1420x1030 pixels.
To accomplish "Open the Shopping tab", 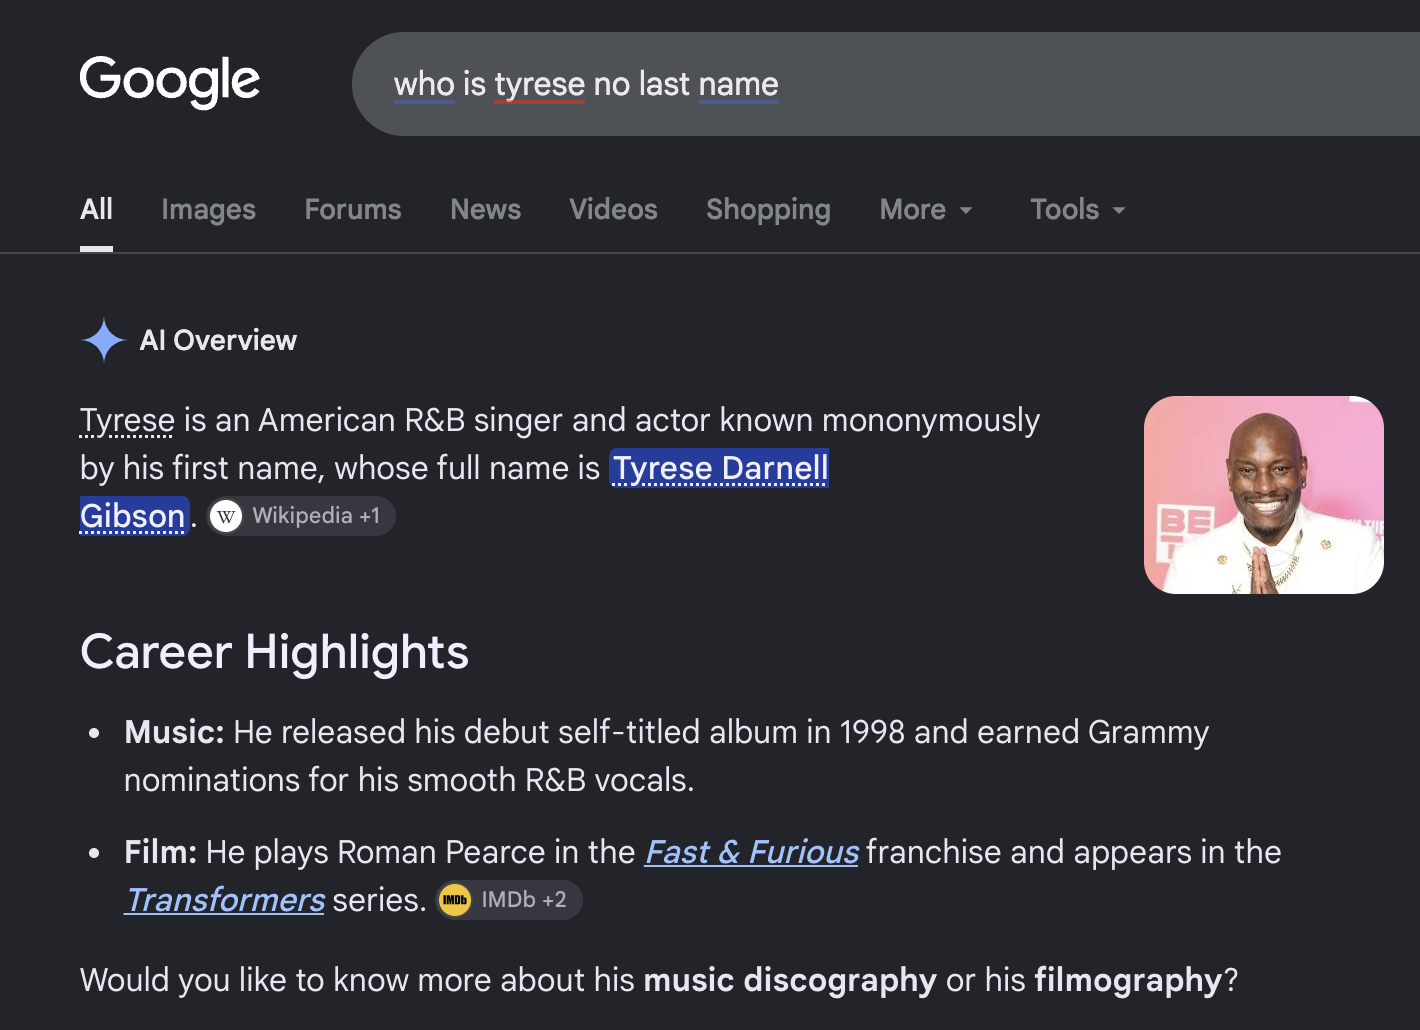I will point(768,209).
